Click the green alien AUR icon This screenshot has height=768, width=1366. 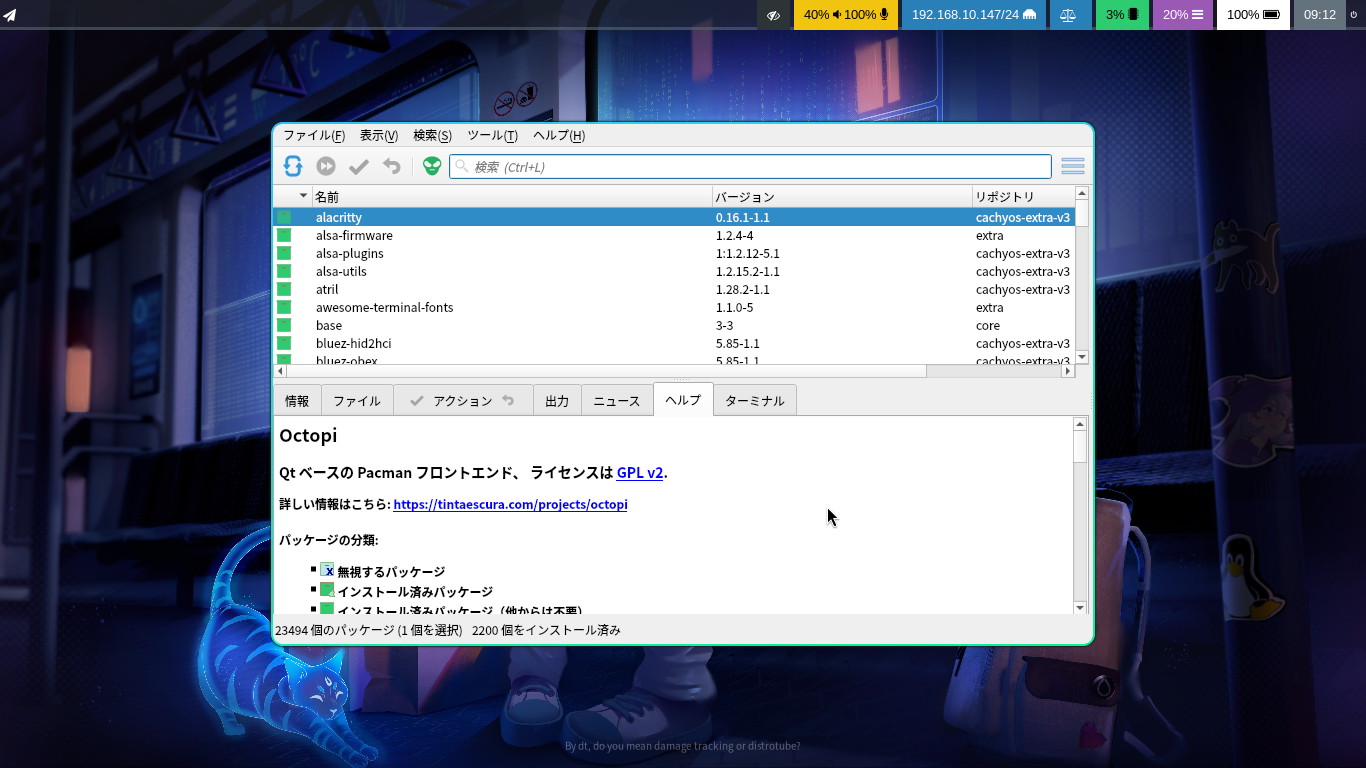[432, 166]
